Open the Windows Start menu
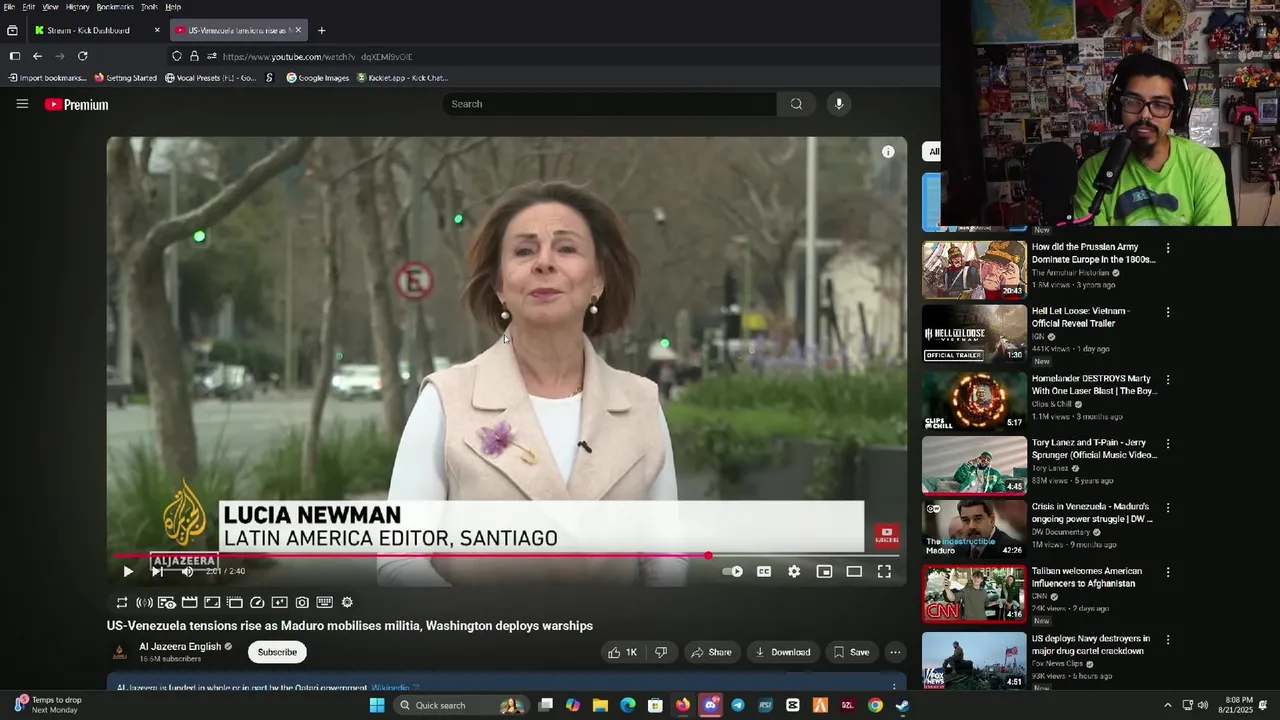The height and width of the screenshot is (720, 1280). coord(377,705)
